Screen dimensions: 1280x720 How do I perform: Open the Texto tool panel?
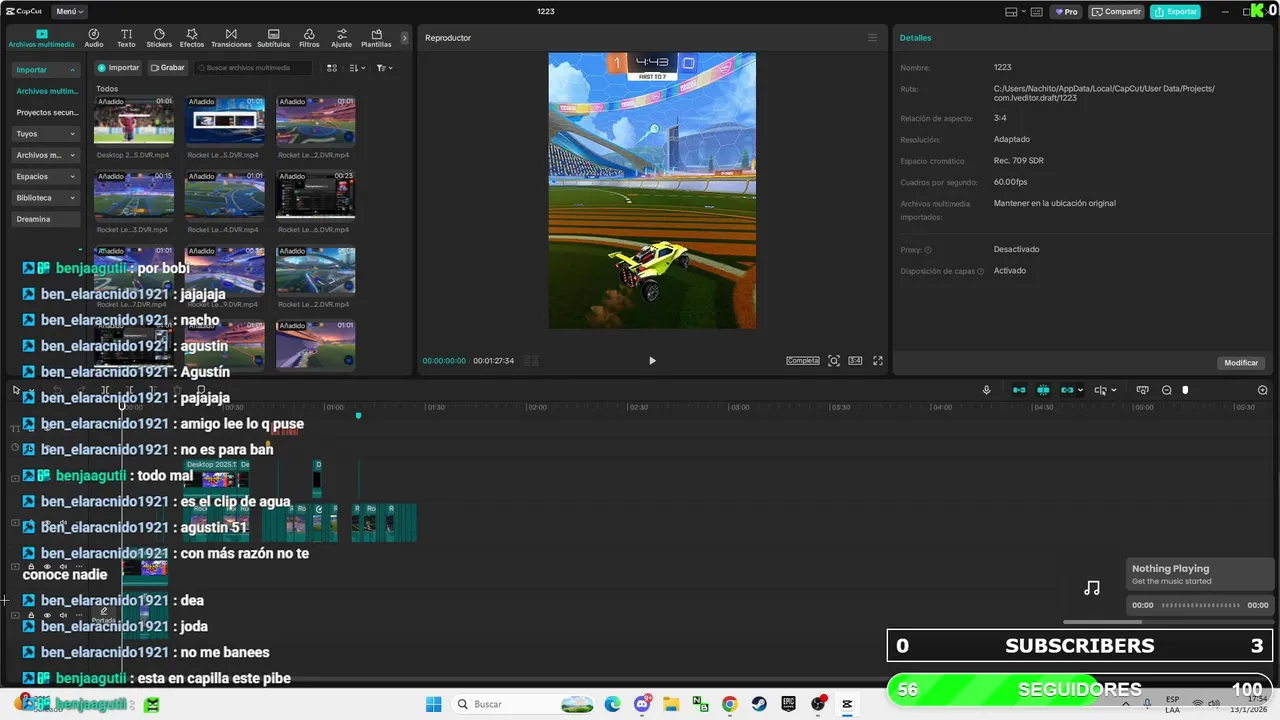(126, 39)
